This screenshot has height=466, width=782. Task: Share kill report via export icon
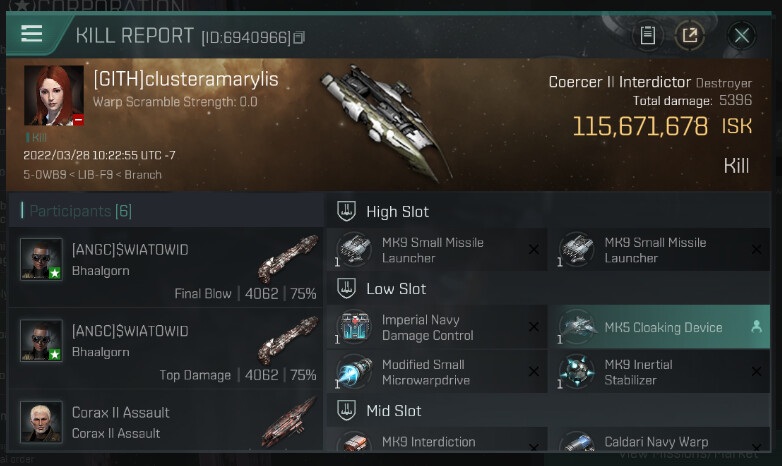click(690, 35)
